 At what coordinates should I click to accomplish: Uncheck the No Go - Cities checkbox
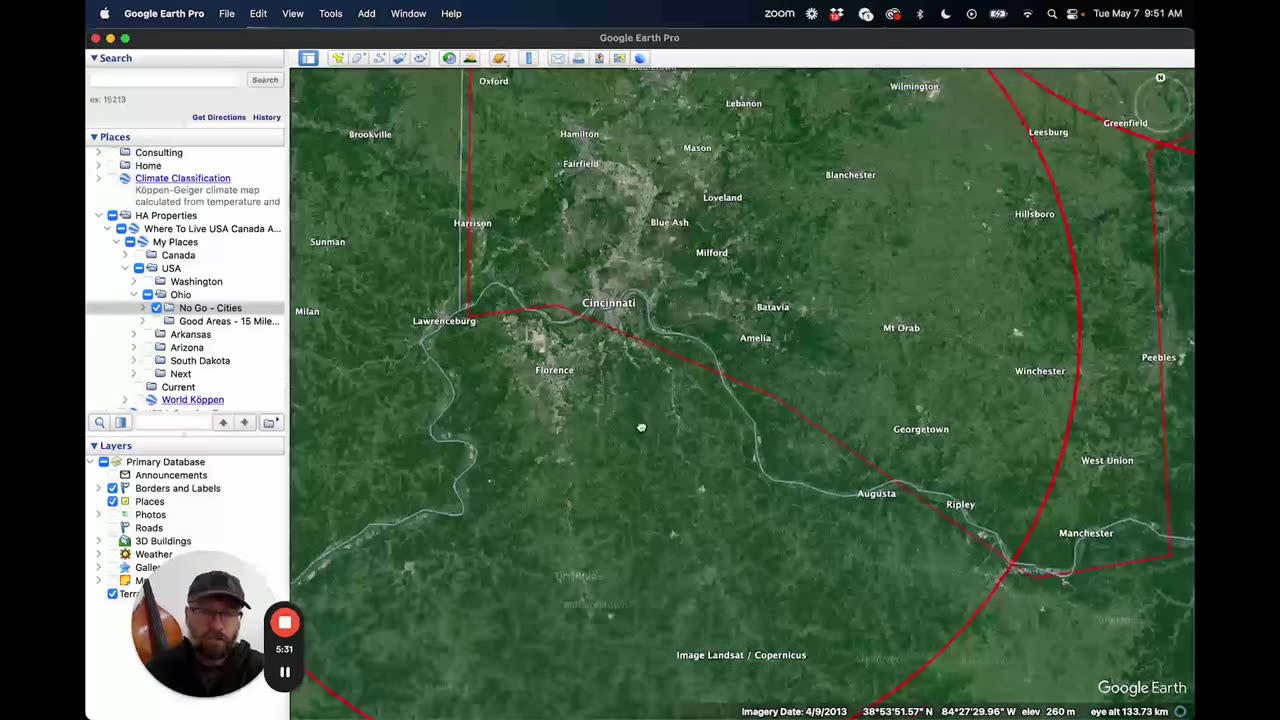pos(156,308)
